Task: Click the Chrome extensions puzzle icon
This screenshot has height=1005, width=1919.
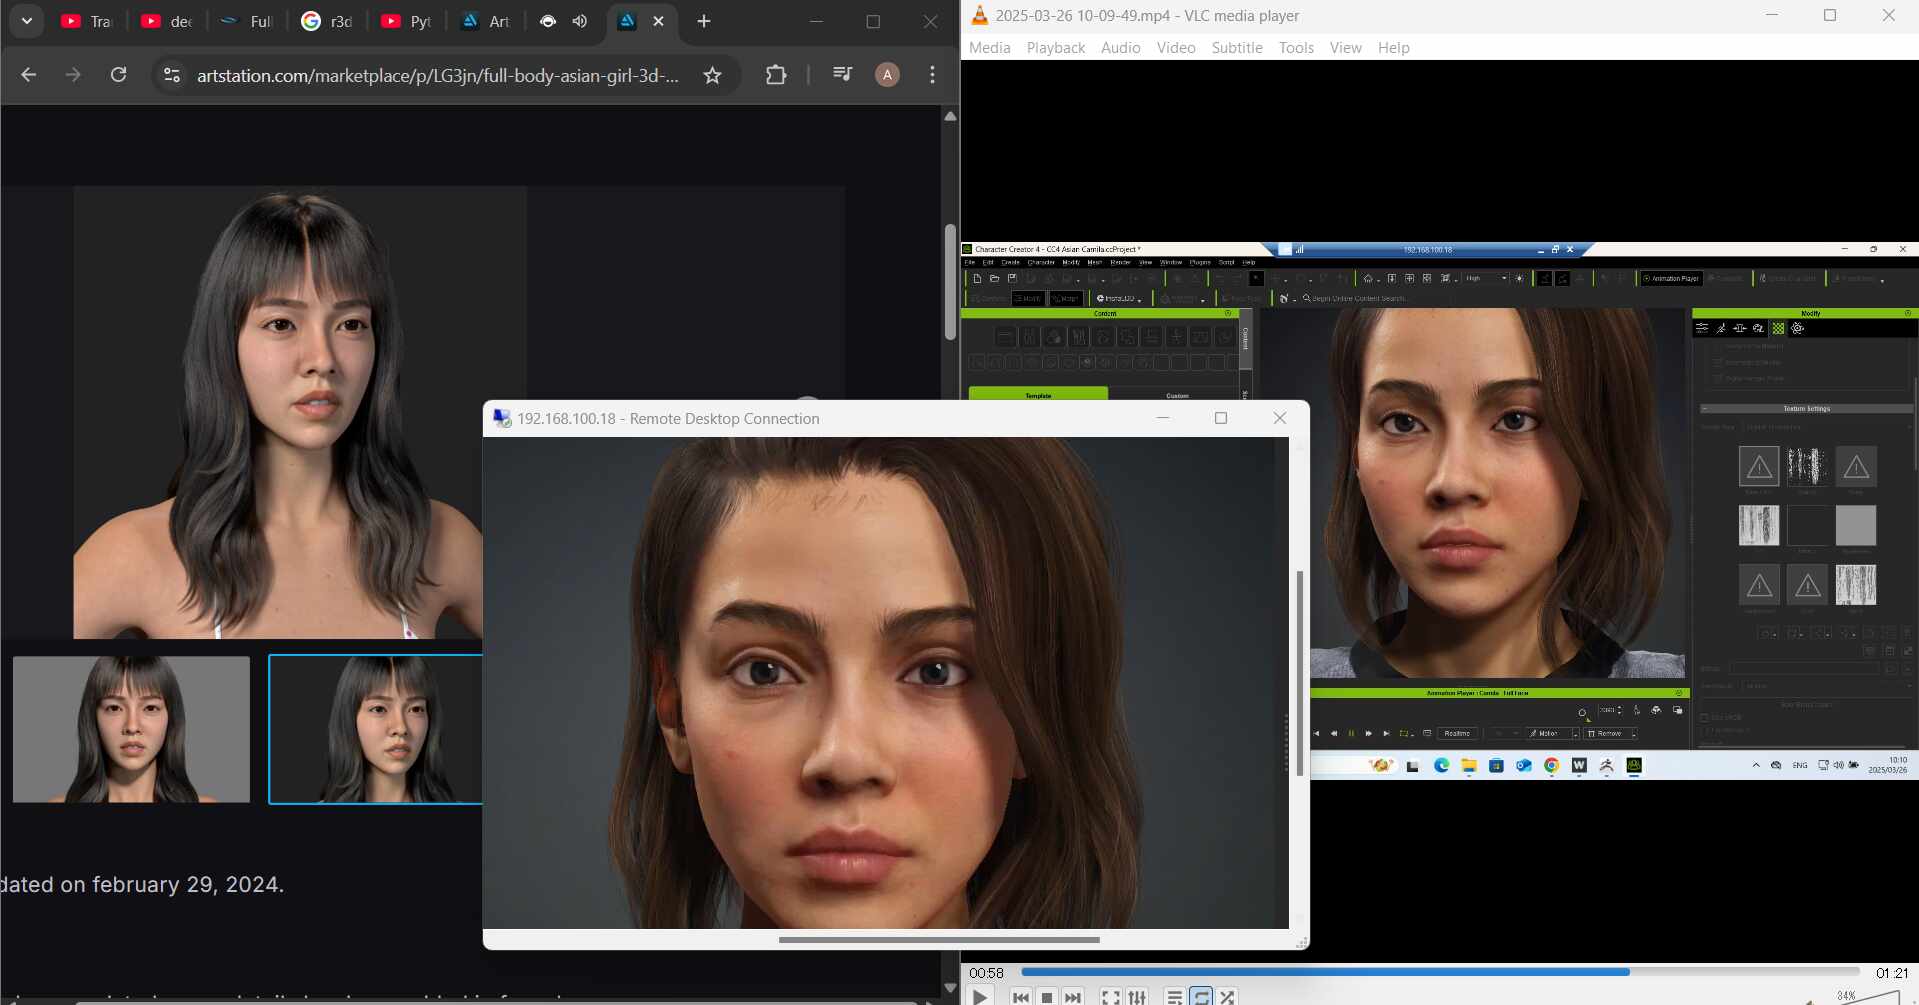Action: tap(776, 74)
